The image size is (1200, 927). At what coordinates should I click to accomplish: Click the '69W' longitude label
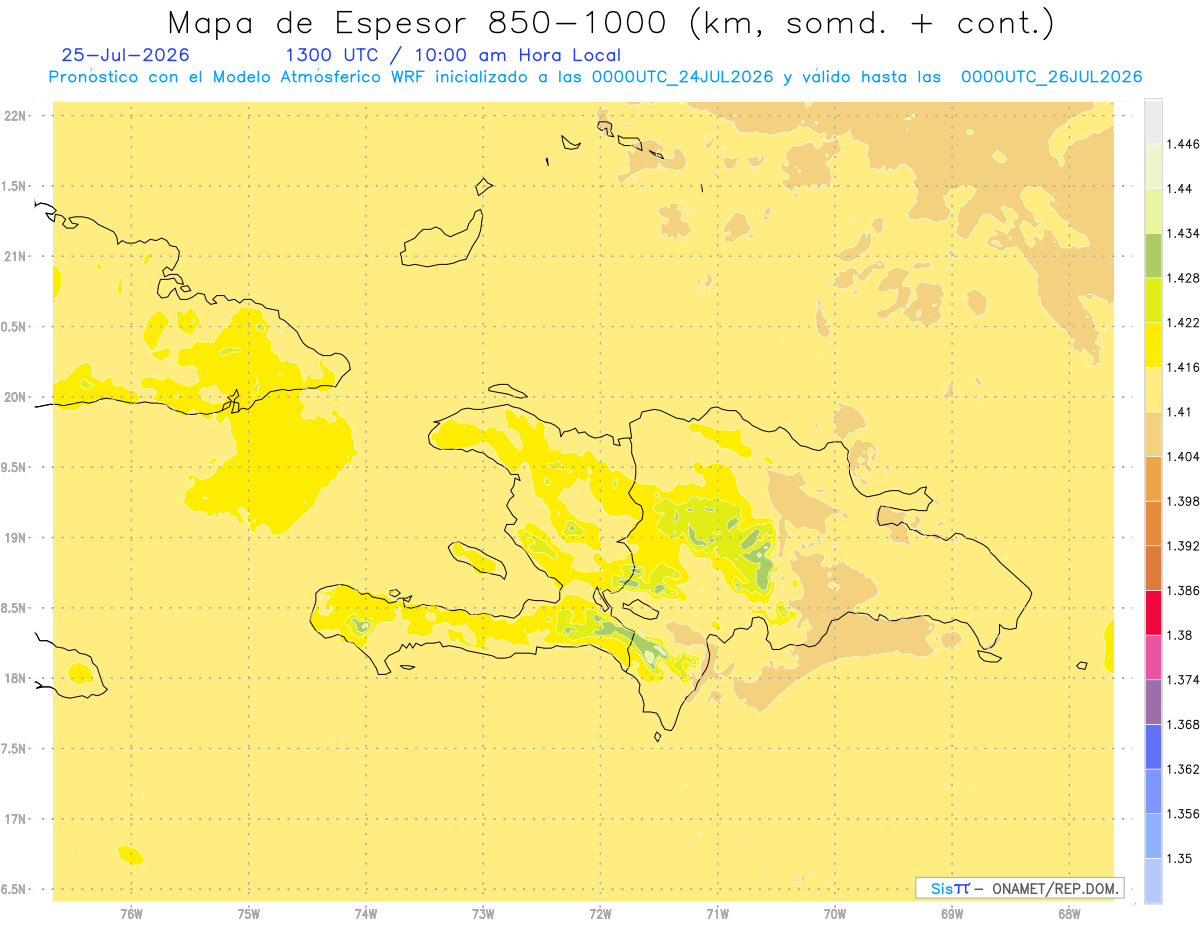tap(952, 914)
